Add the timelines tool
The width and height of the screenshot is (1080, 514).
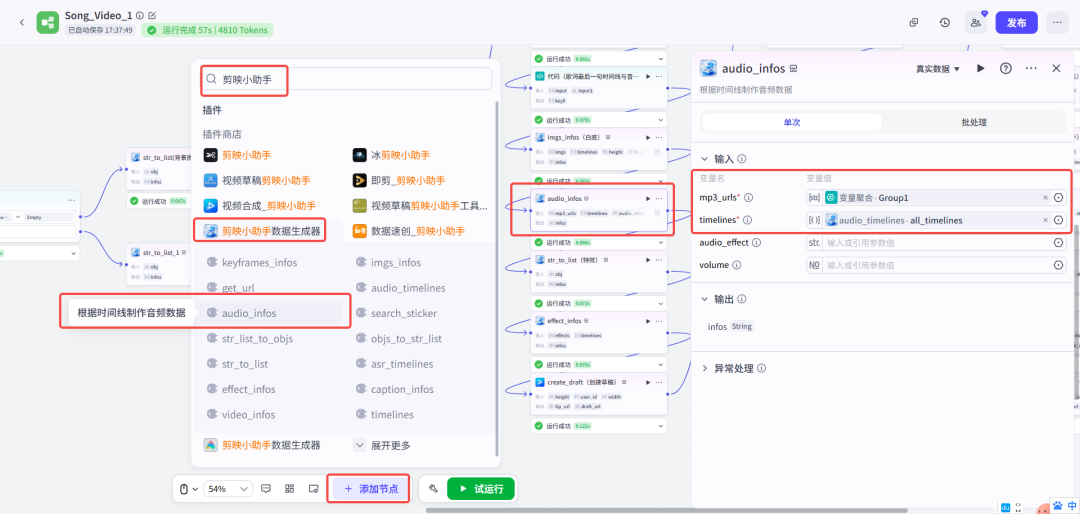click(x=392, y=415)
